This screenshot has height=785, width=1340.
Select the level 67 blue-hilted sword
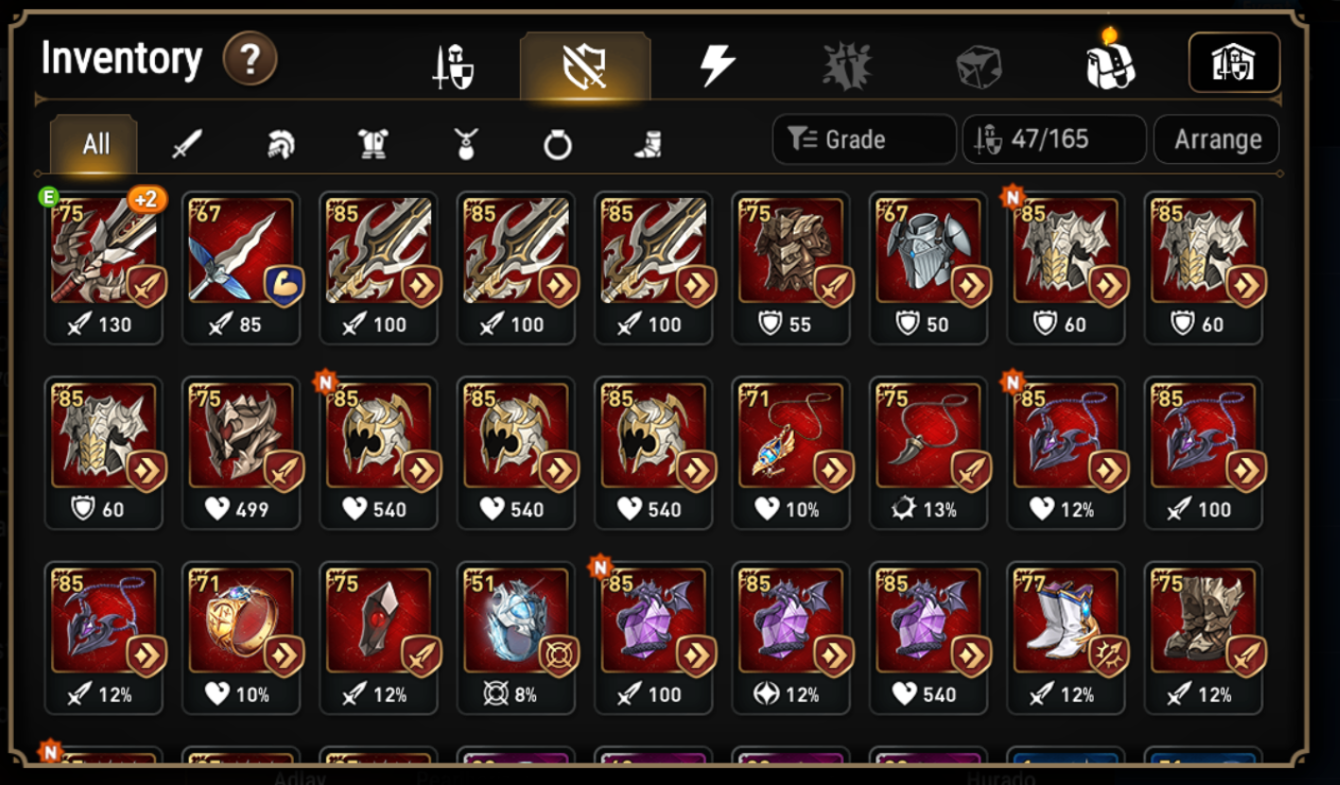[x=241, y=268]
